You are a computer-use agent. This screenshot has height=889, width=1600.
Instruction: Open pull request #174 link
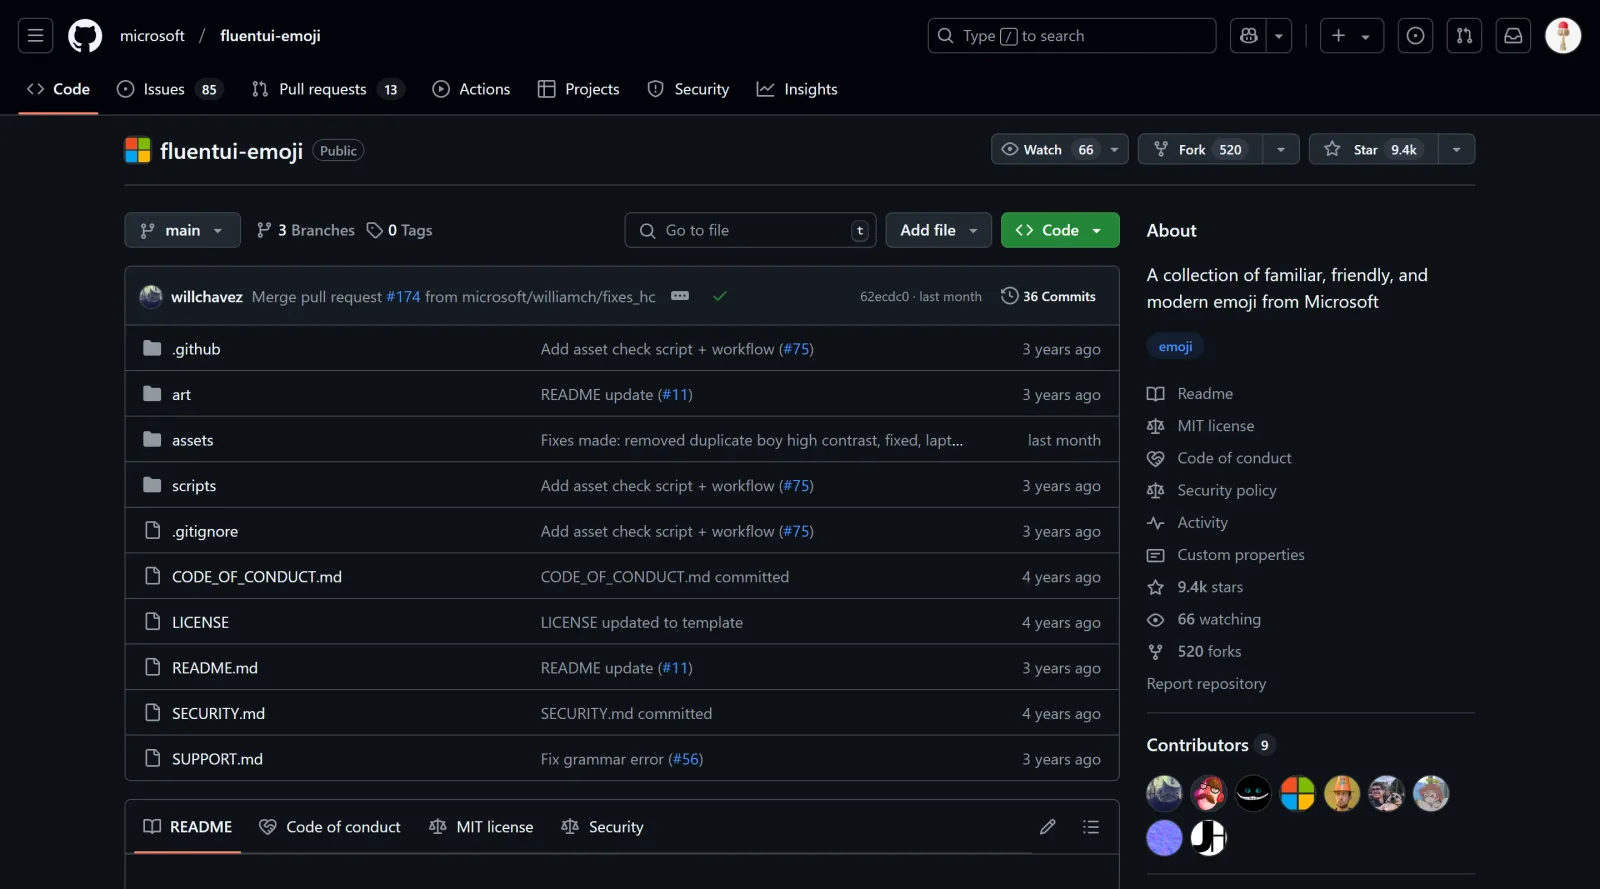tap(403, 297)
